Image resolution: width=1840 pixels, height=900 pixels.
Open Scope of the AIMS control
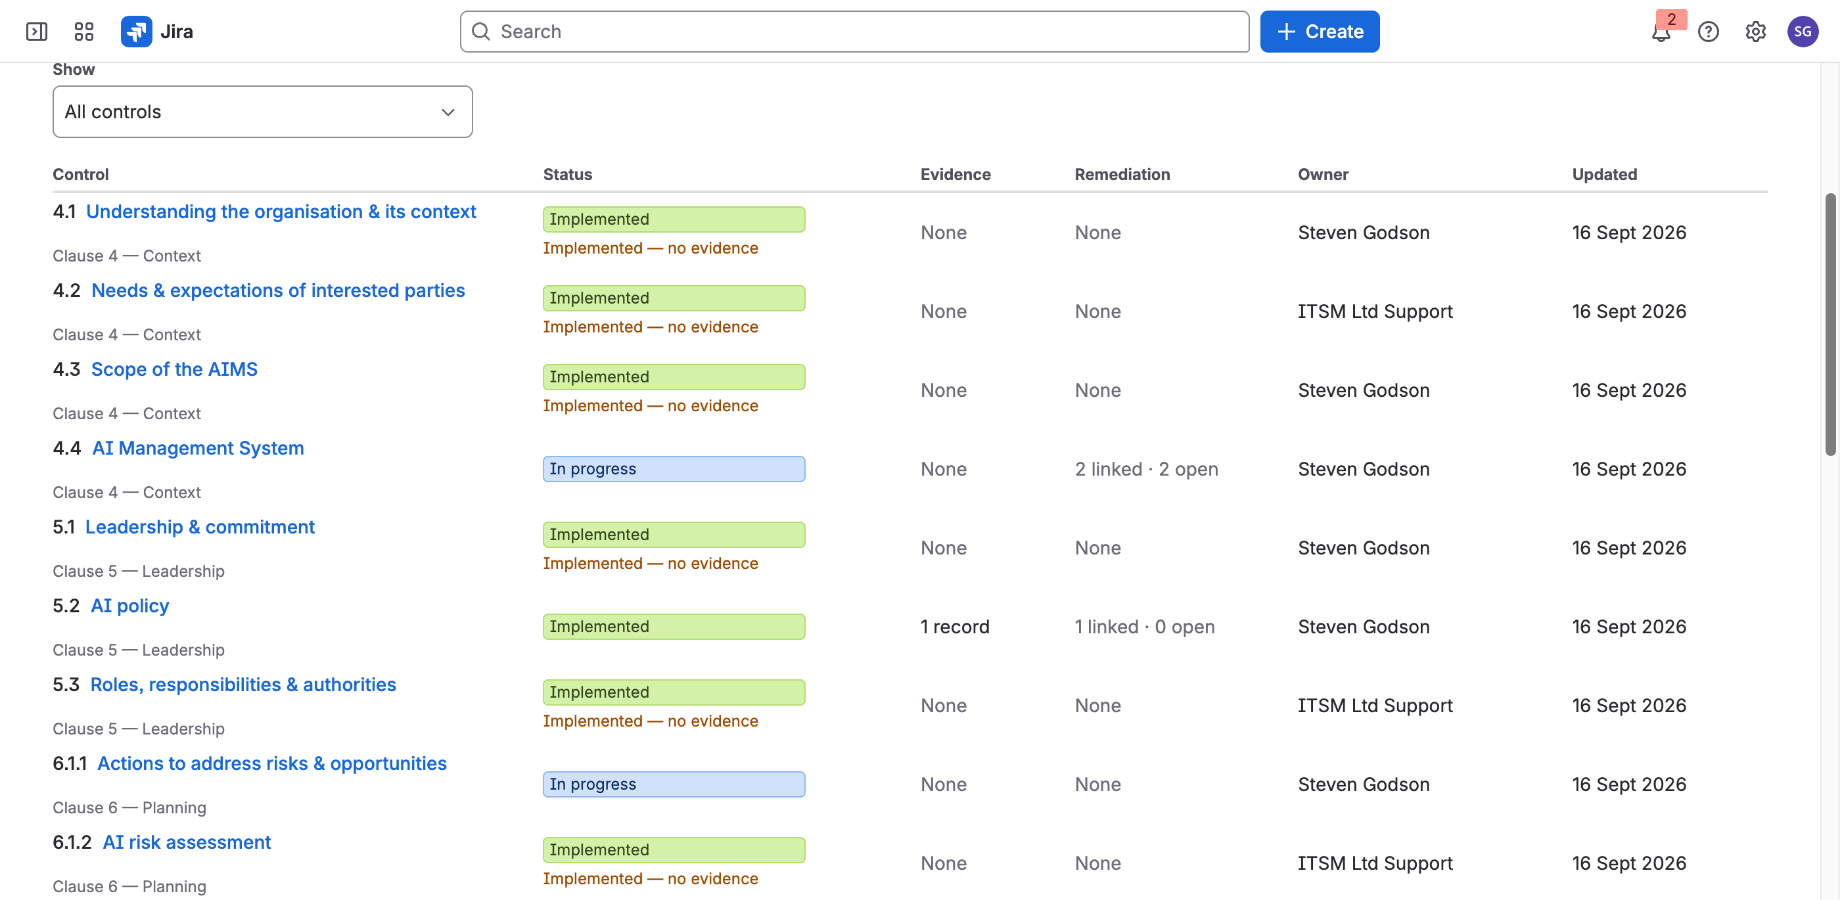coord(174,370)
